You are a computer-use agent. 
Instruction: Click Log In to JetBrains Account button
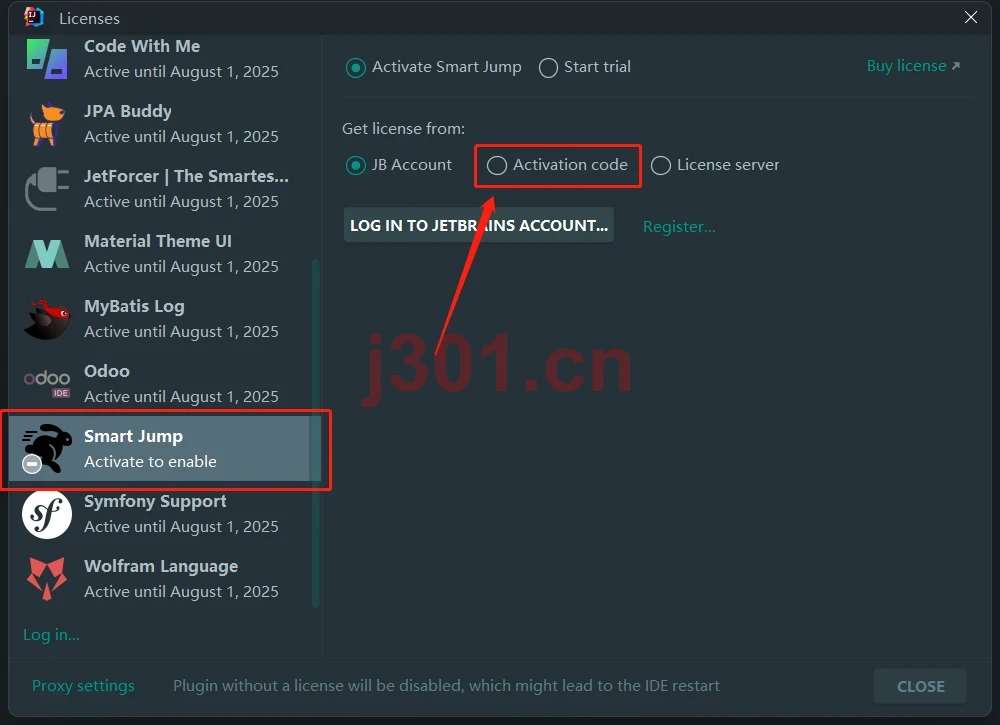click(x=479, y=225)
